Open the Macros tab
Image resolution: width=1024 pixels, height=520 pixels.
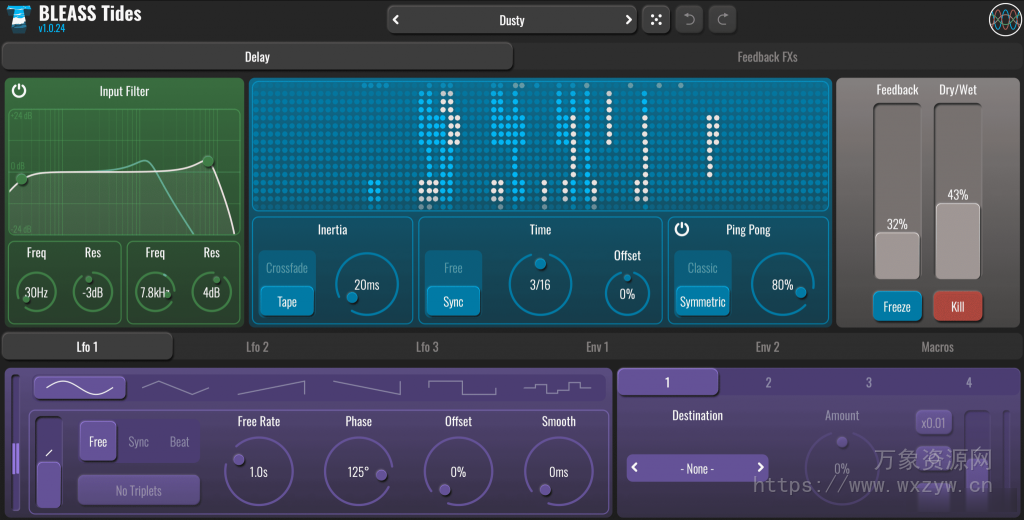coord(937,347)
